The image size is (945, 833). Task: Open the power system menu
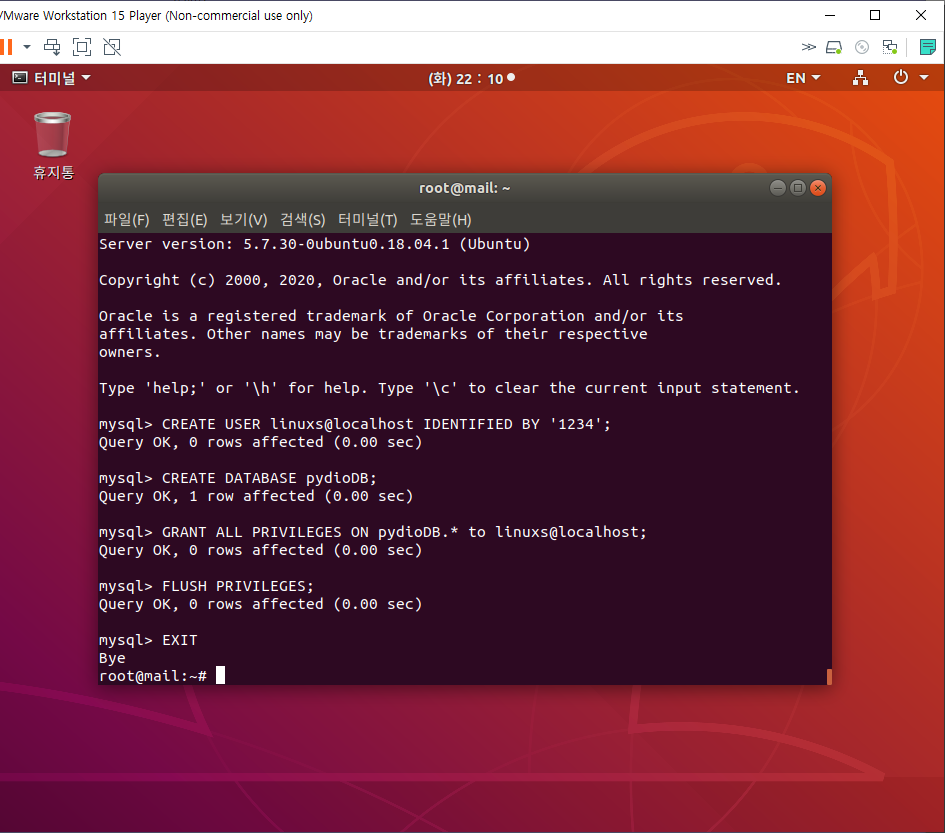[907, 78]
